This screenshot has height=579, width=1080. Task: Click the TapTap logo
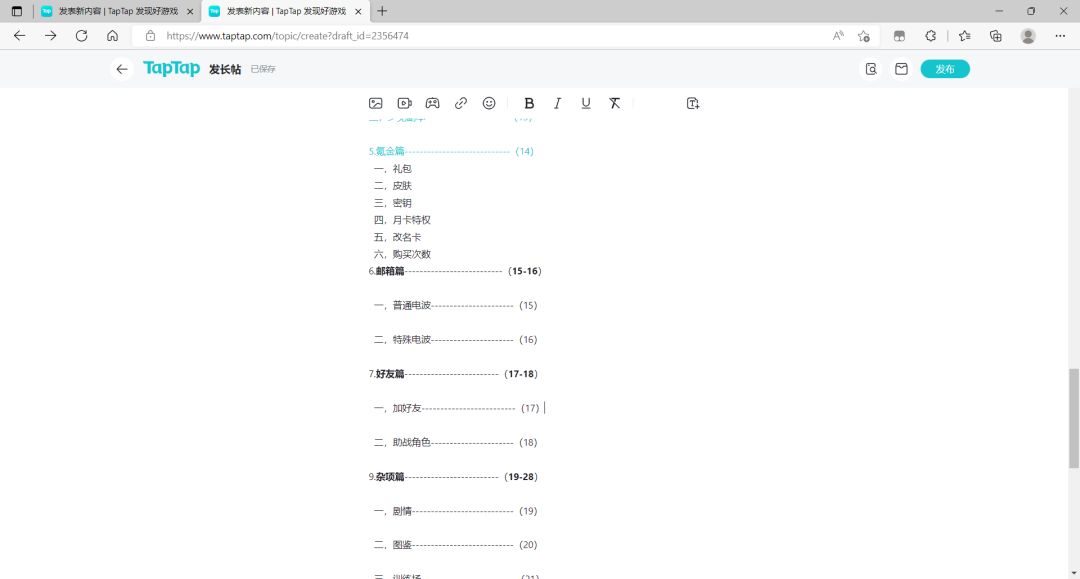click(172, 68)
